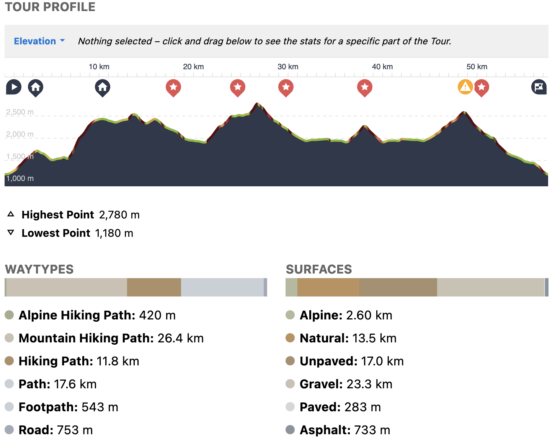
Task: Click the Asphalt legend entry
Action: (x=338, y=430)
